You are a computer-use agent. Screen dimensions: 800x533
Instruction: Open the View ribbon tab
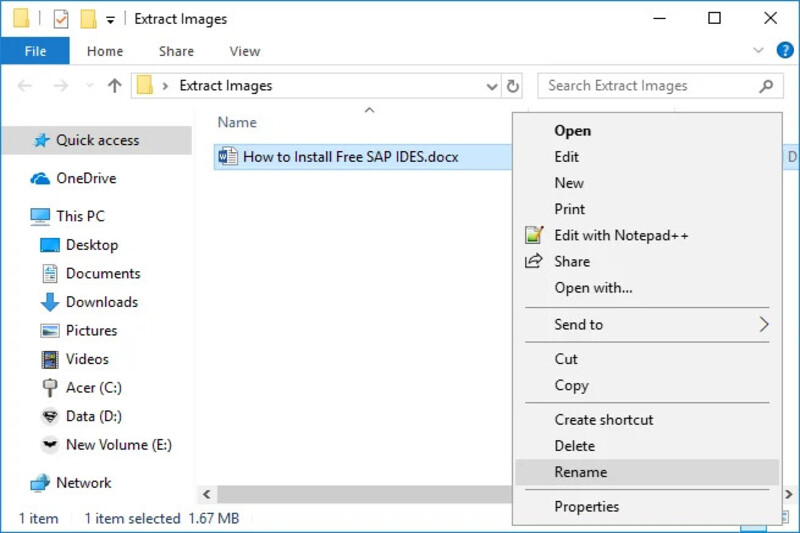(244, 51)
